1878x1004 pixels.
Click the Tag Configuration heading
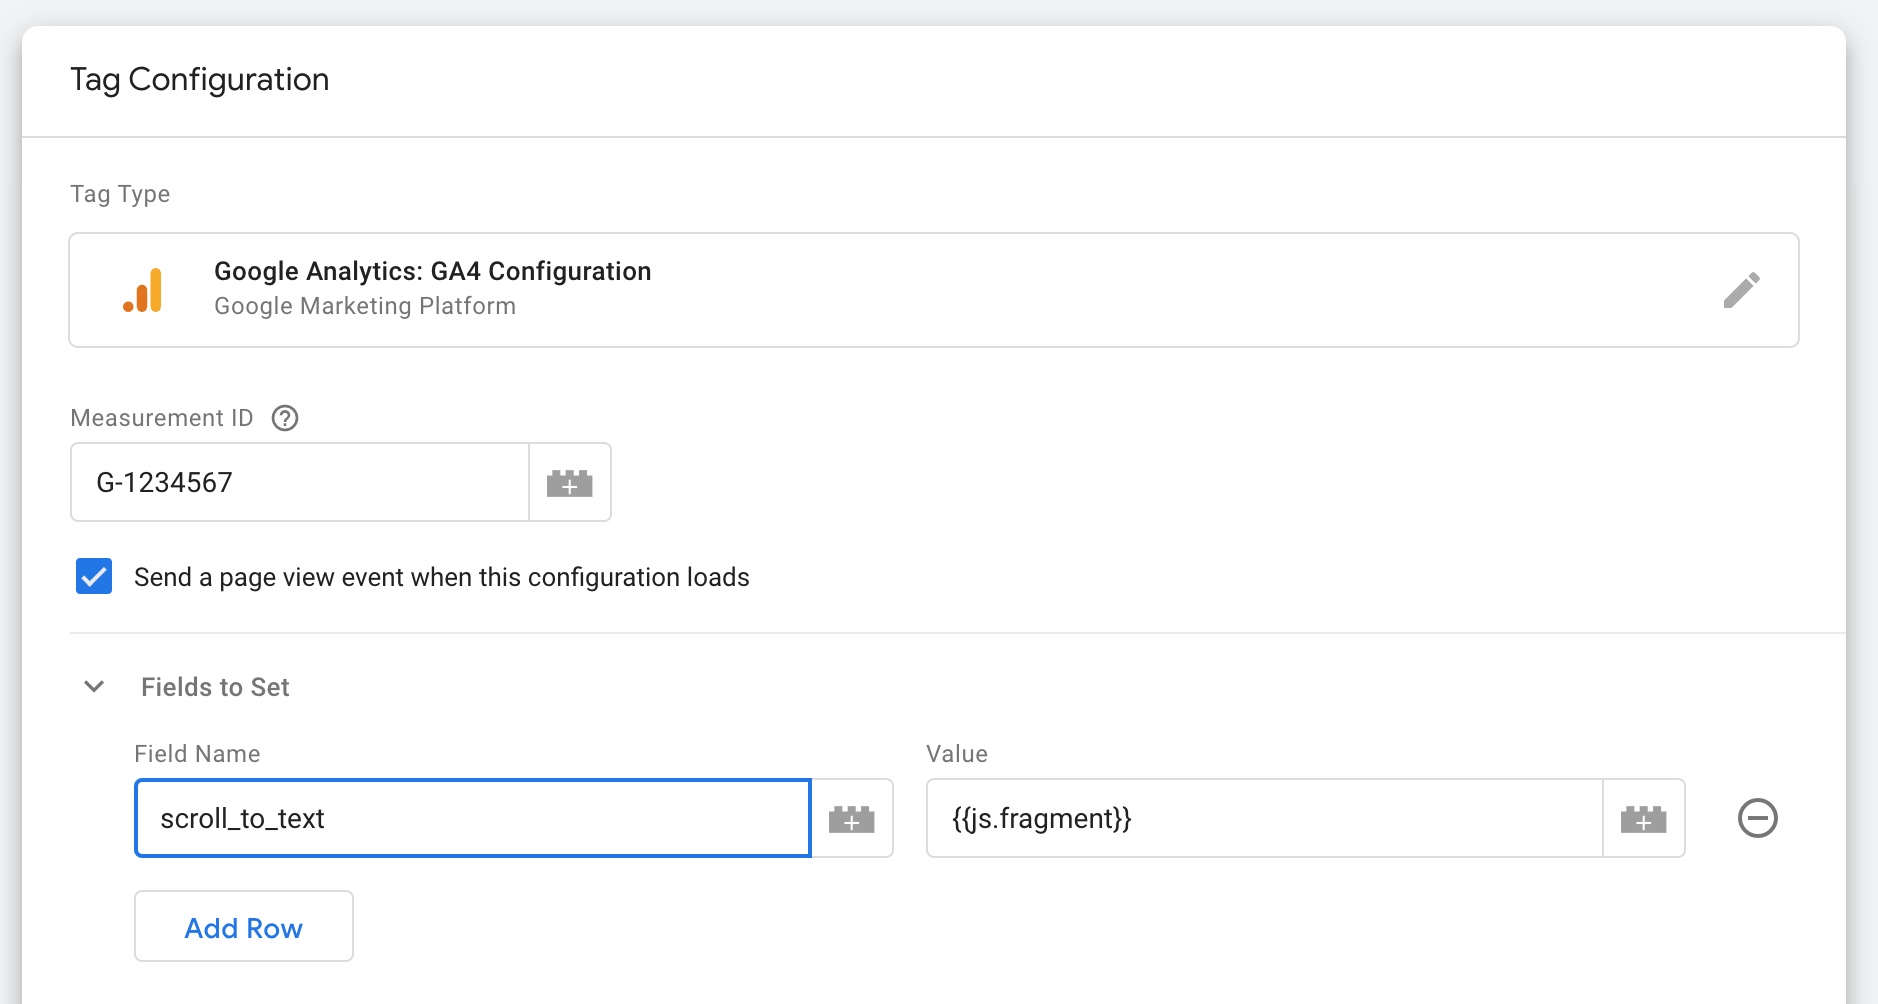click(x=199, y=80)
